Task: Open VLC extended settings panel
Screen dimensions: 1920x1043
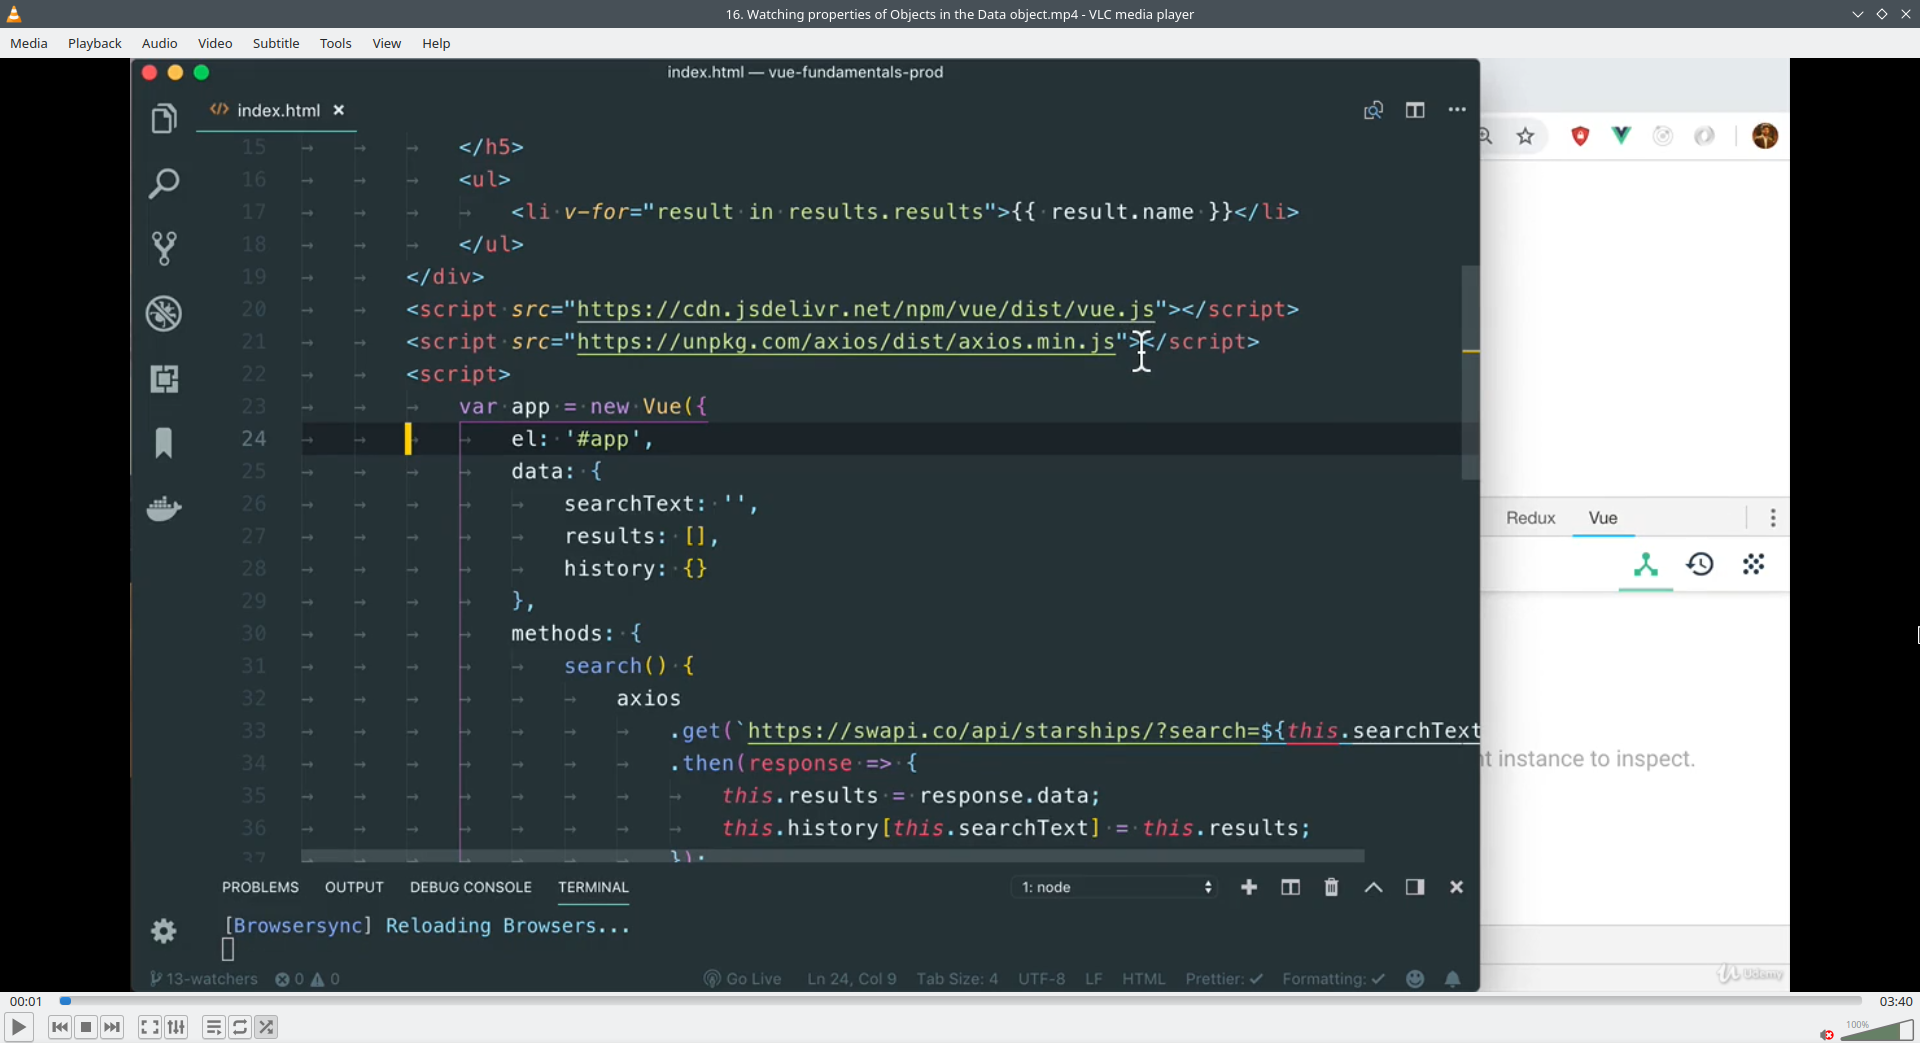Action: click(x=176, y=1027)
